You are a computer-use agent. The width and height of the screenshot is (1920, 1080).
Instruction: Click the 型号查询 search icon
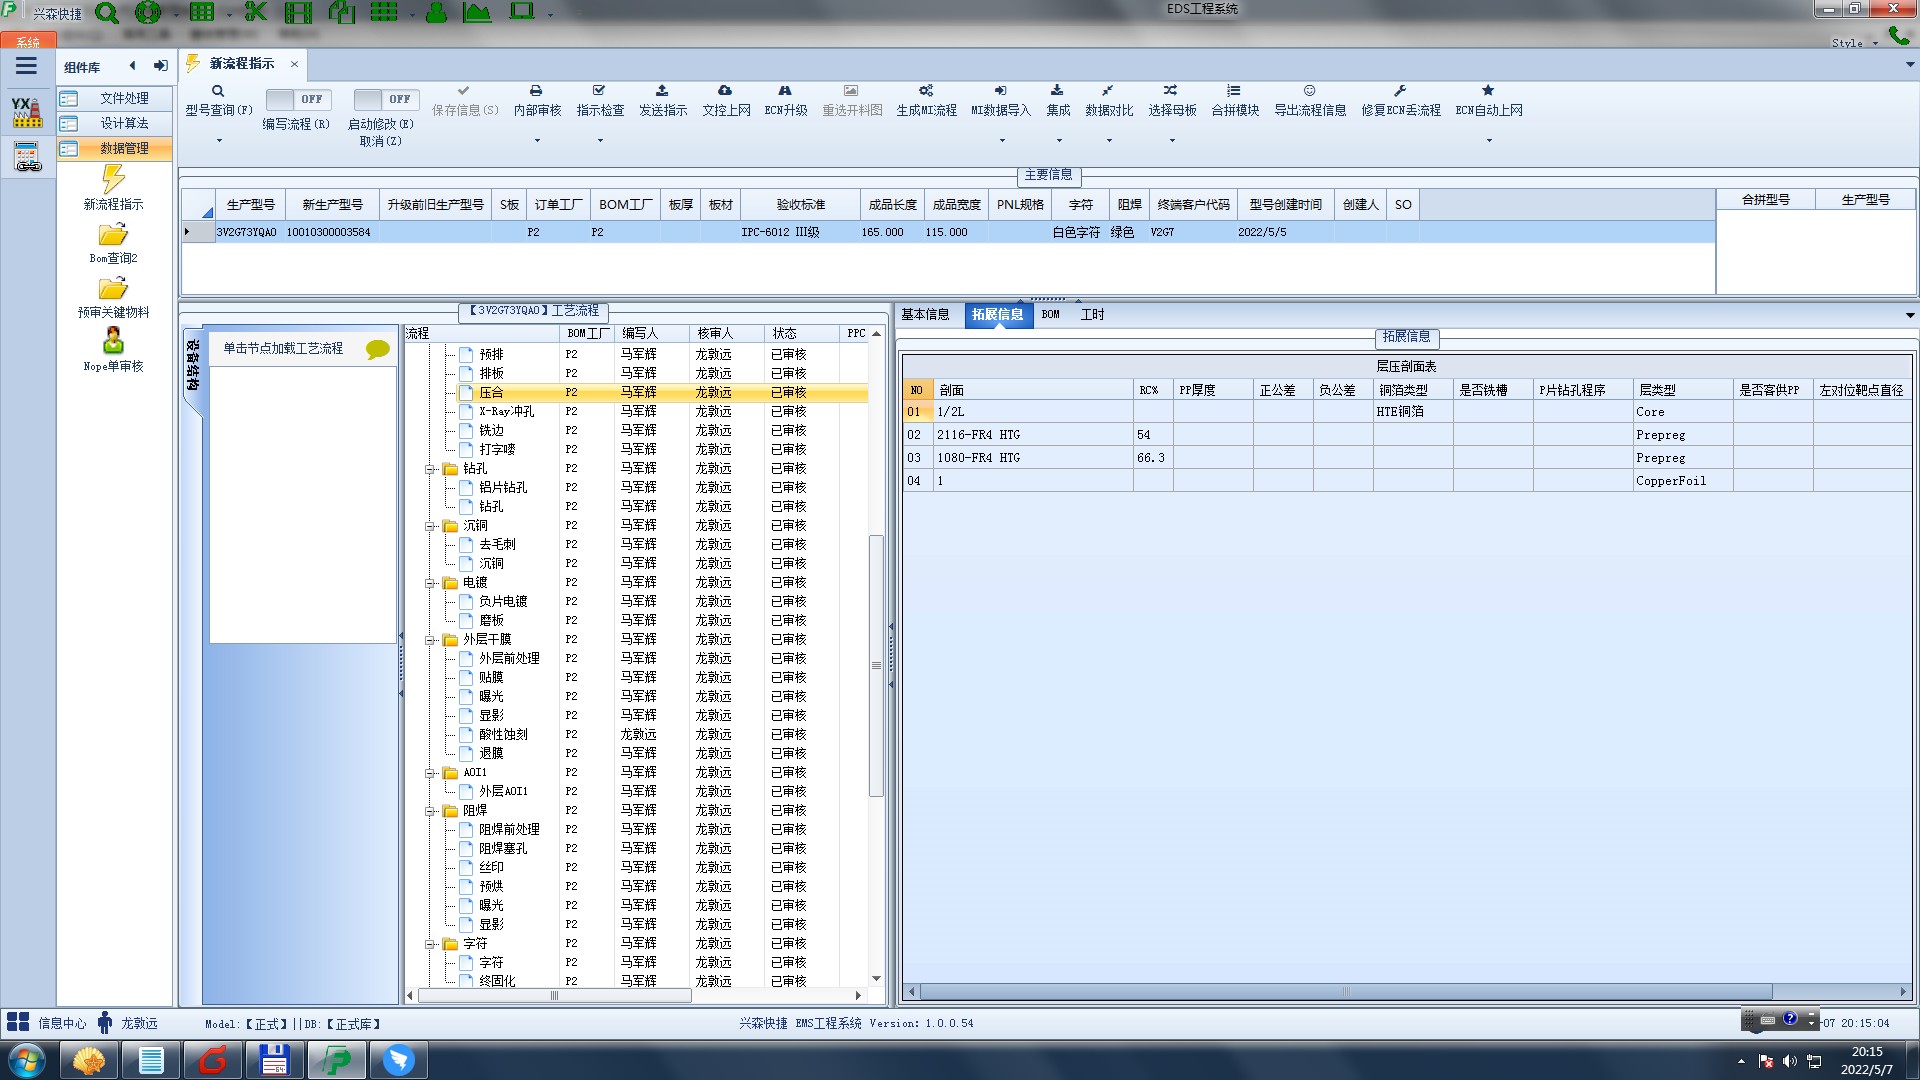[218, 91]
